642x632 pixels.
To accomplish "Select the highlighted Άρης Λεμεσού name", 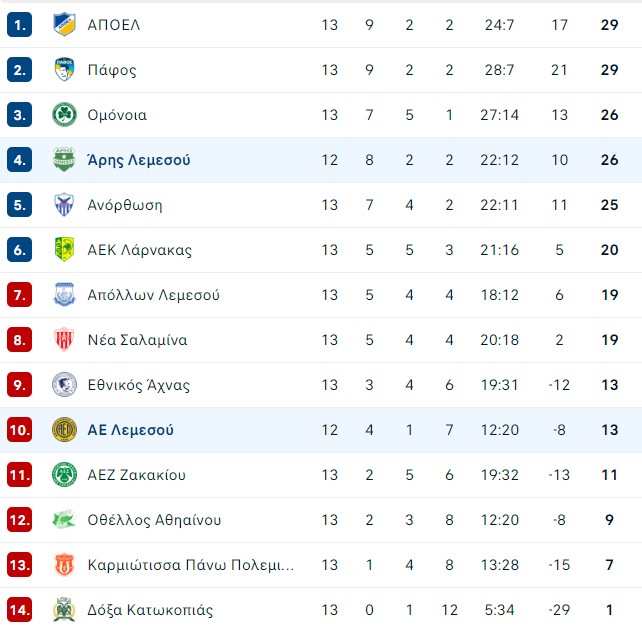I will [x=139, y=160].
